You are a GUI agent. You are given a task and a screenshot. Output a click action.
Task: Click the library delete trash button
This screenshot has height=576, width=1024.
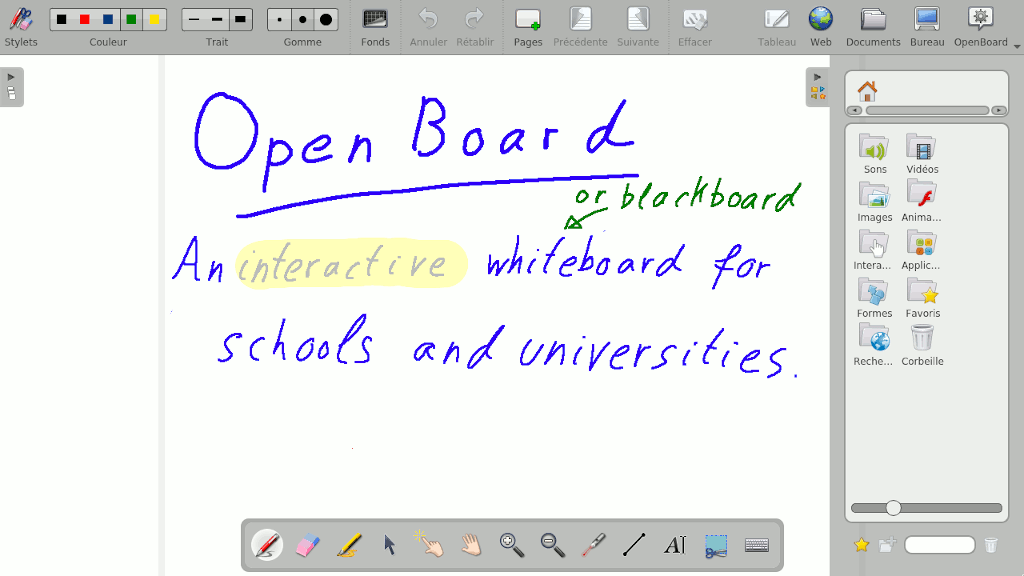click(991, 545)
